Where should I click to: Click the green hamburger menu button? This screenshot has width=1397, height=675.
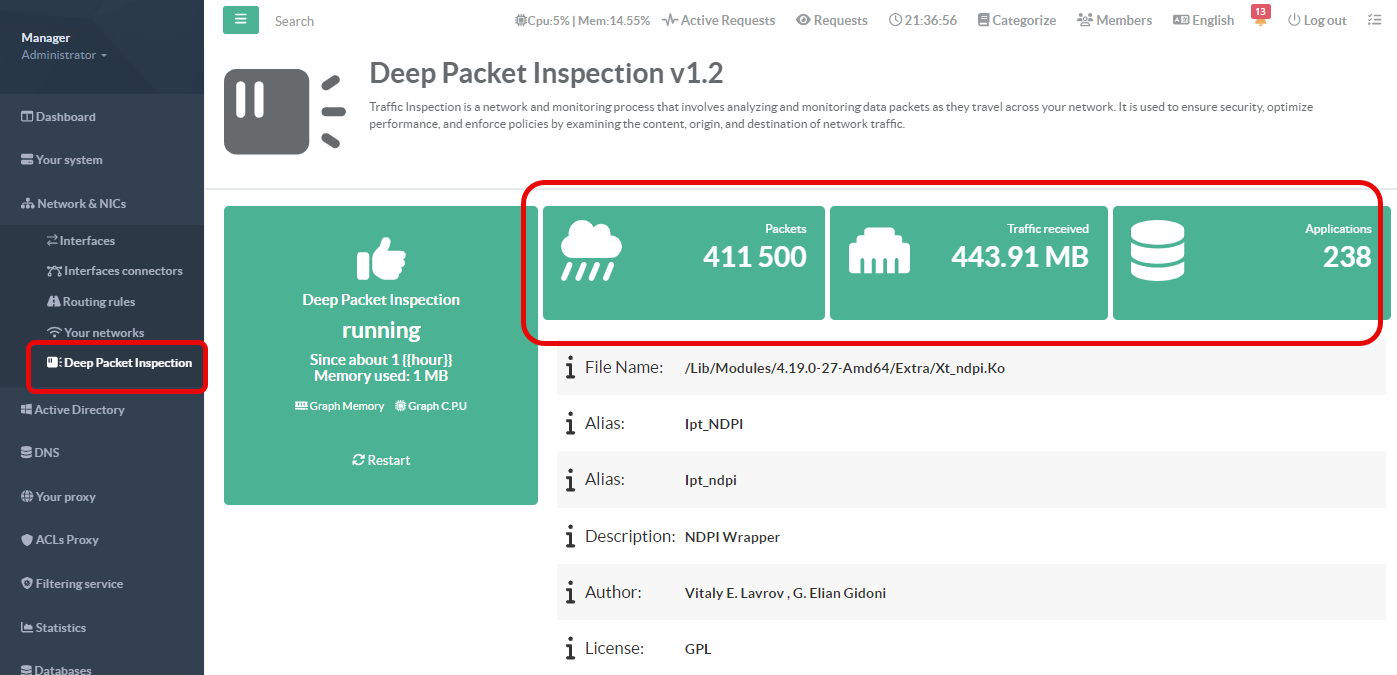pyautogui.click(x=240, y=20)
